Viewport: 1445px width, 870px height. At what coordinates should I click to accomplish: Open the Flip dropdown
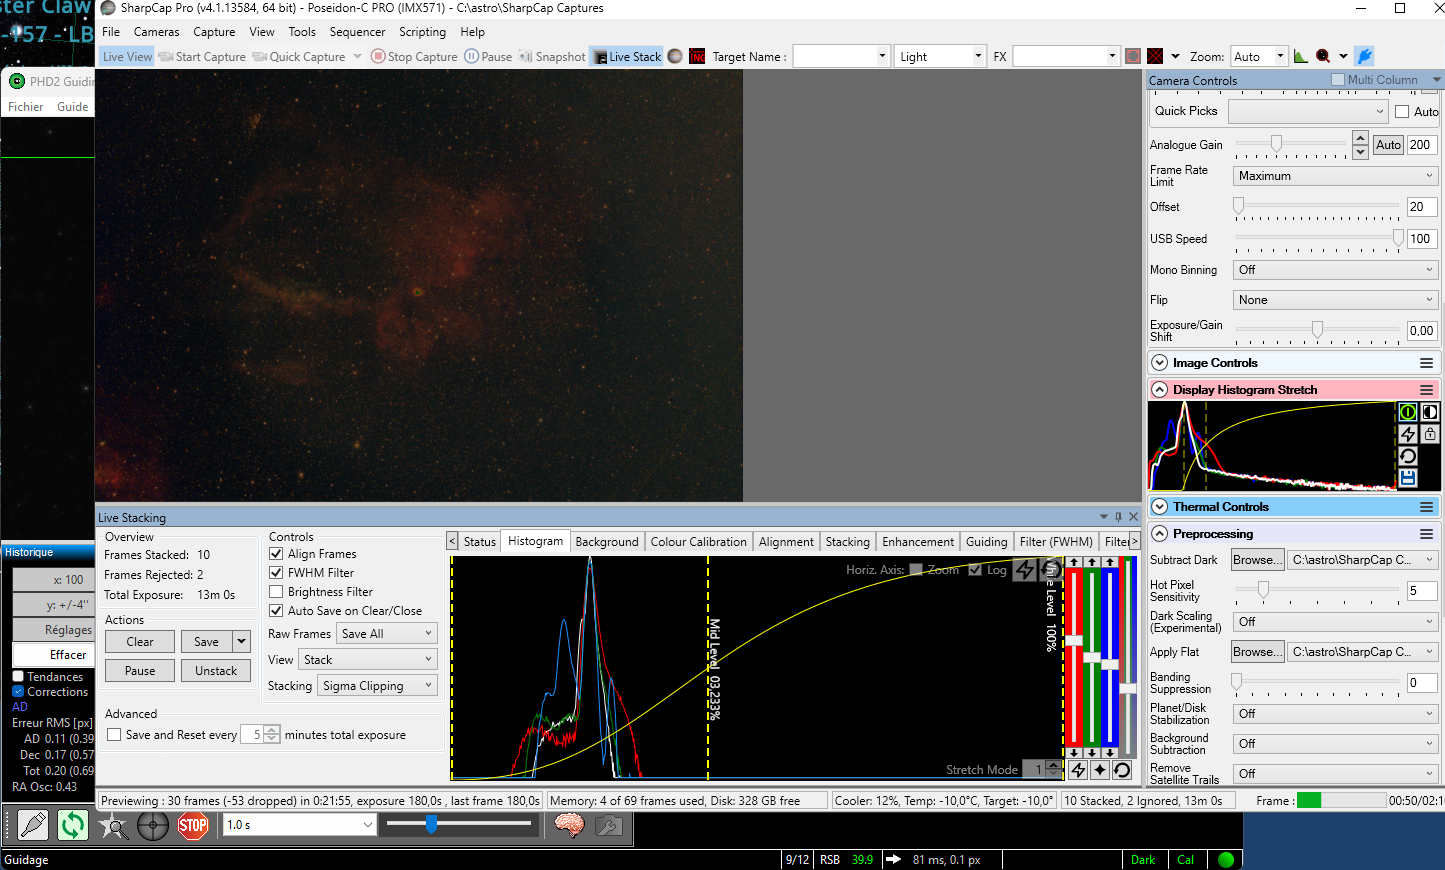pyautogui.click(x=1335, y=300)
